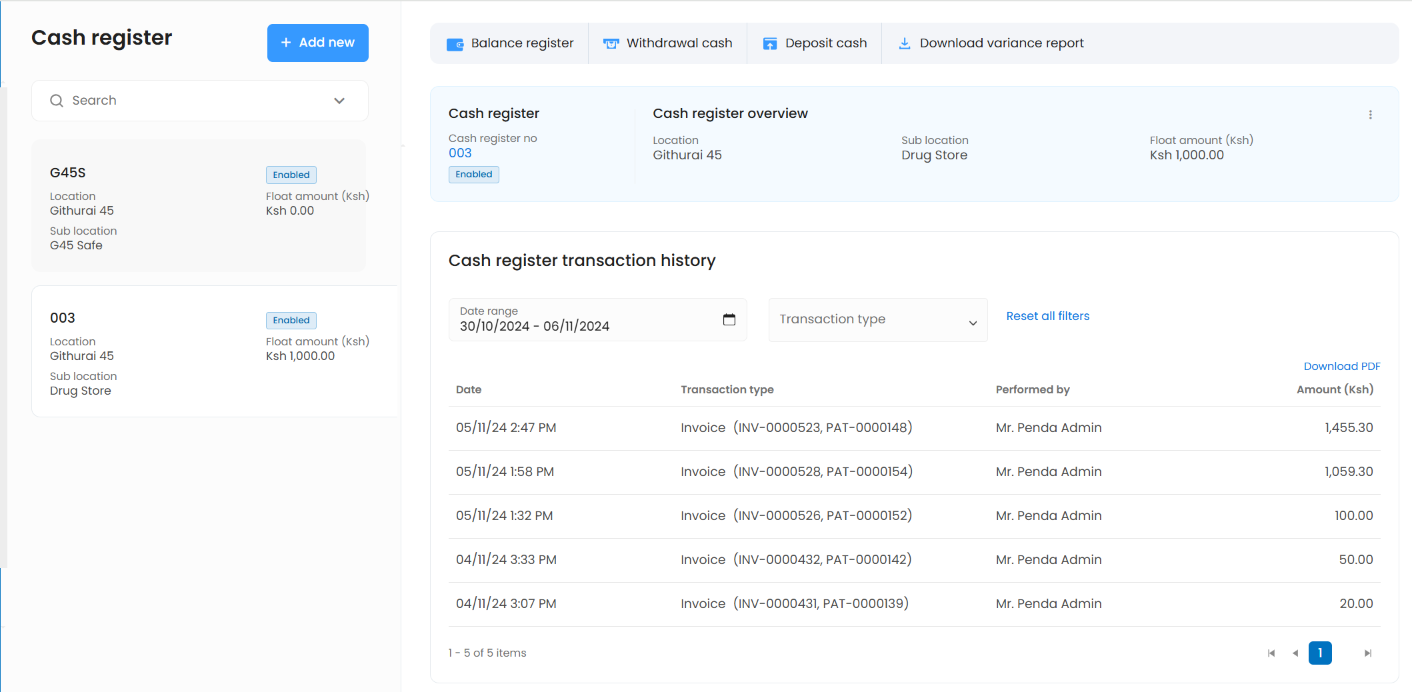
Task: Open cash register number 003 link
Action: [x=460, y=153]
